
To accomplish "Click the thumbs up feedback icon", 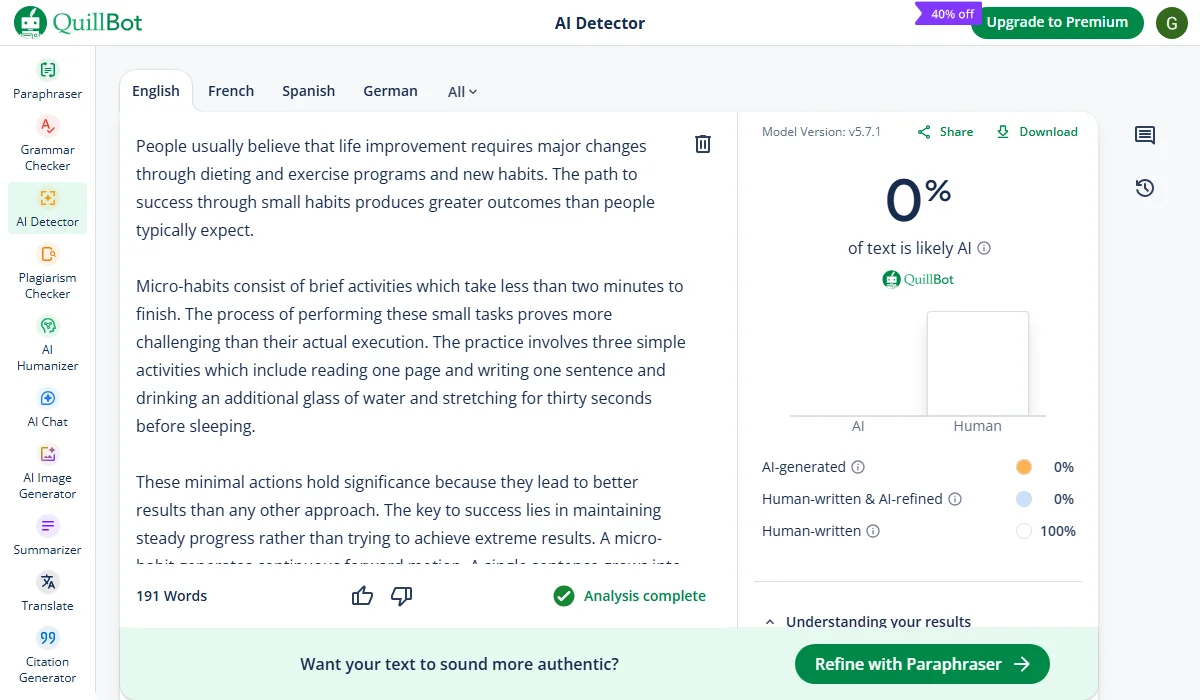I will [x=362, y=596].
